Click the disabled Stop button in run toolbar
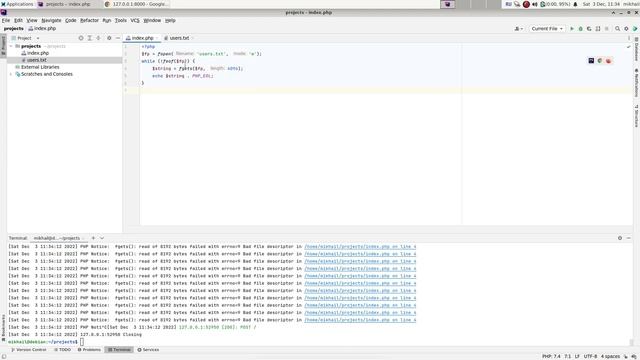 coord(607,29)
